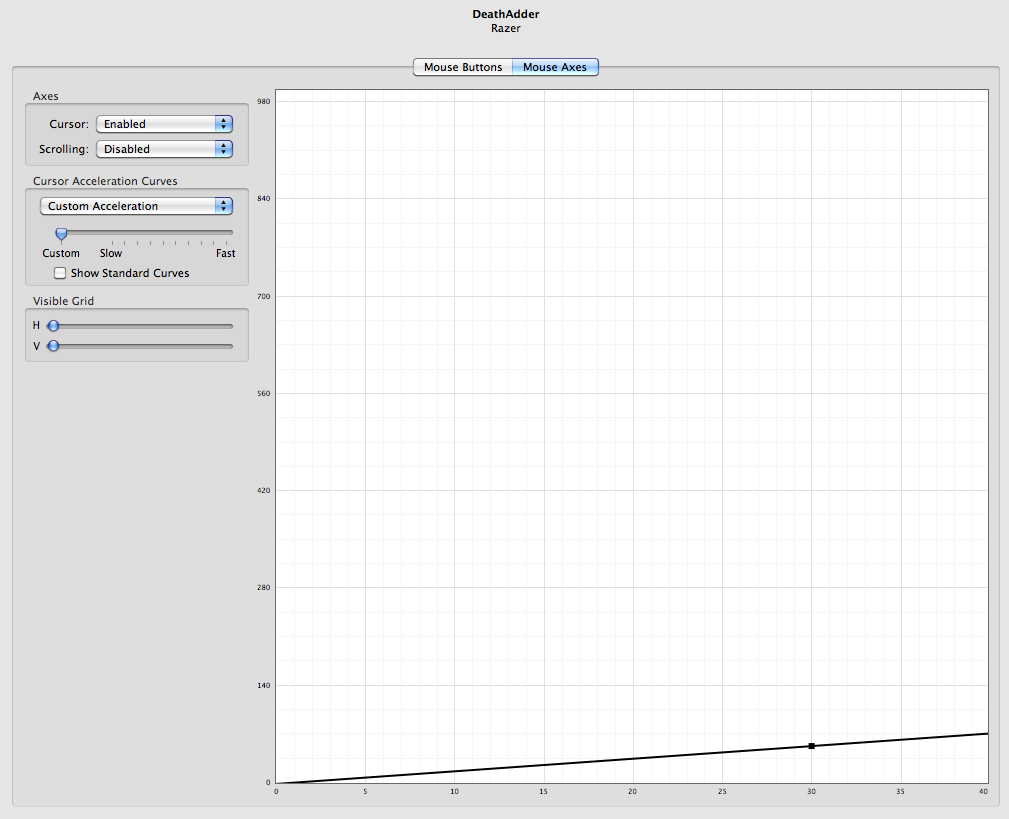Viewport: 1009px width, 819px height.
Task: Select the curve control point at 30
Action: 811,746
